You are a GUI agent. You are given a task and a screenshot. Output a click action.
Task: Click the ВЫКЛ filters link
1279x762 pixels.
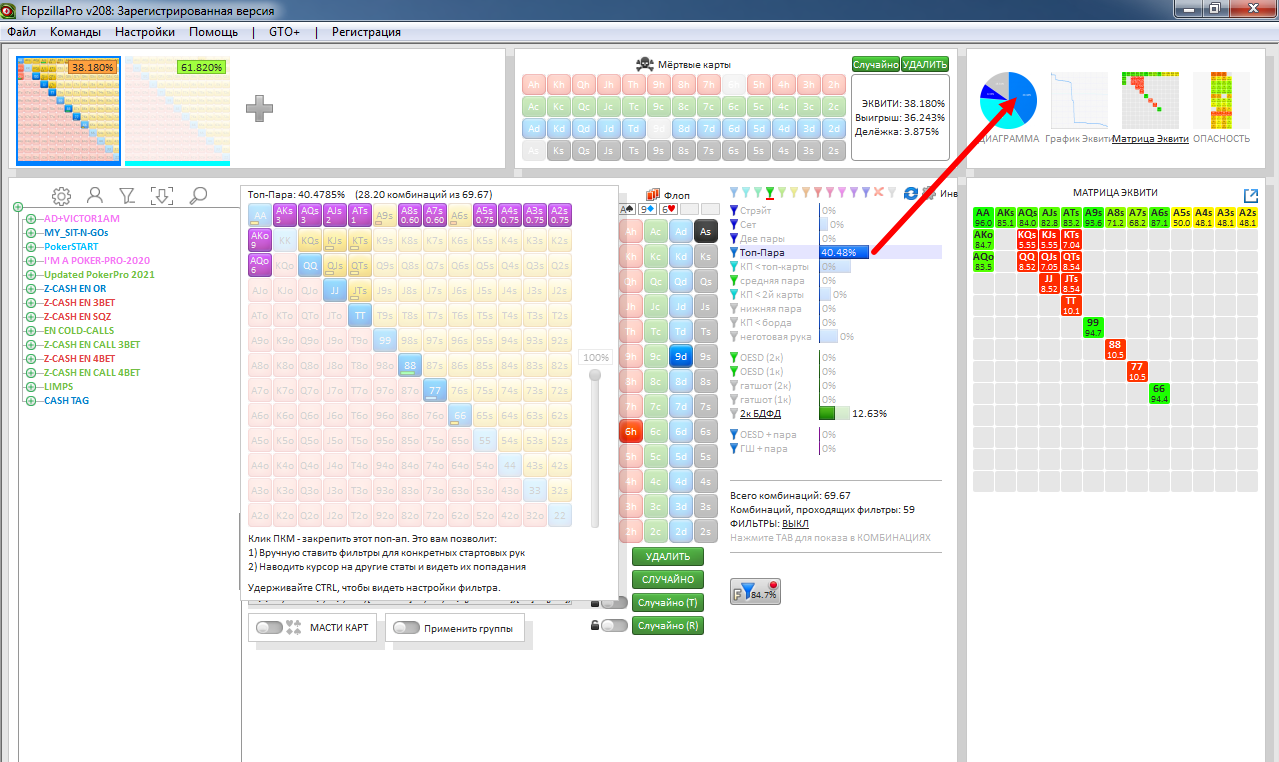point(795,523)
